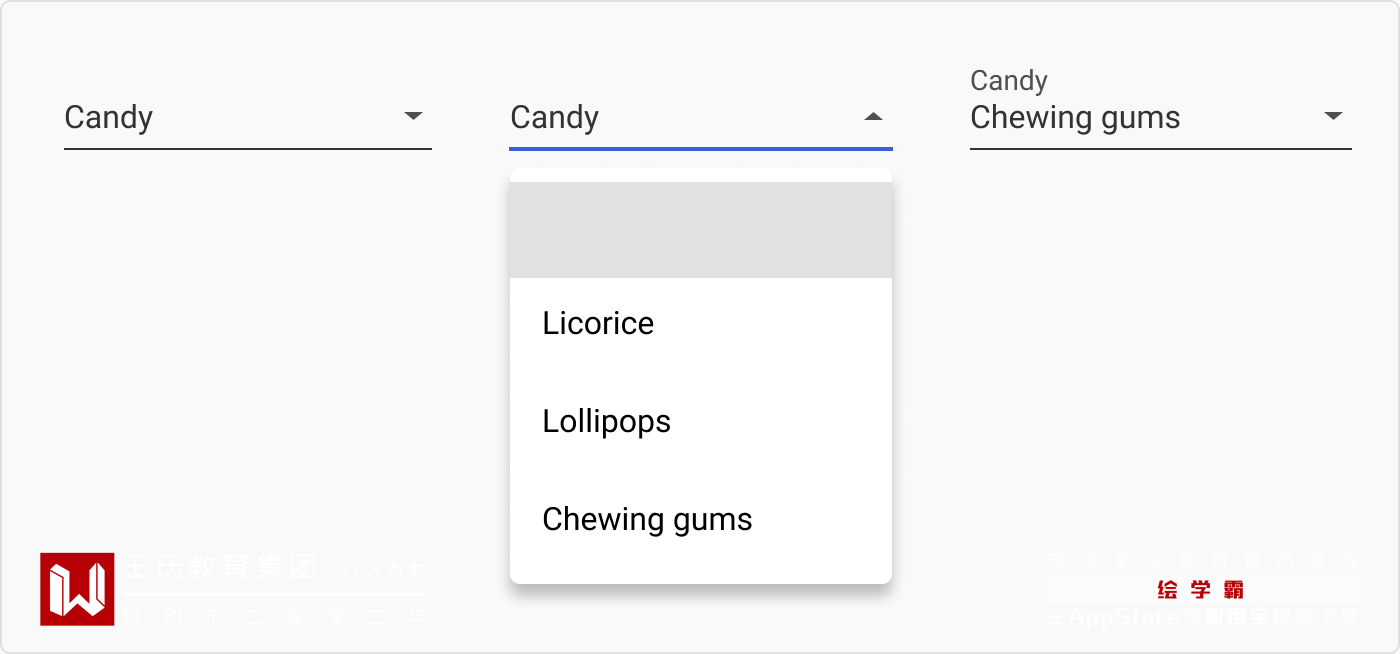Collapse the open Candy menu via up arrow

click(873, 117)
